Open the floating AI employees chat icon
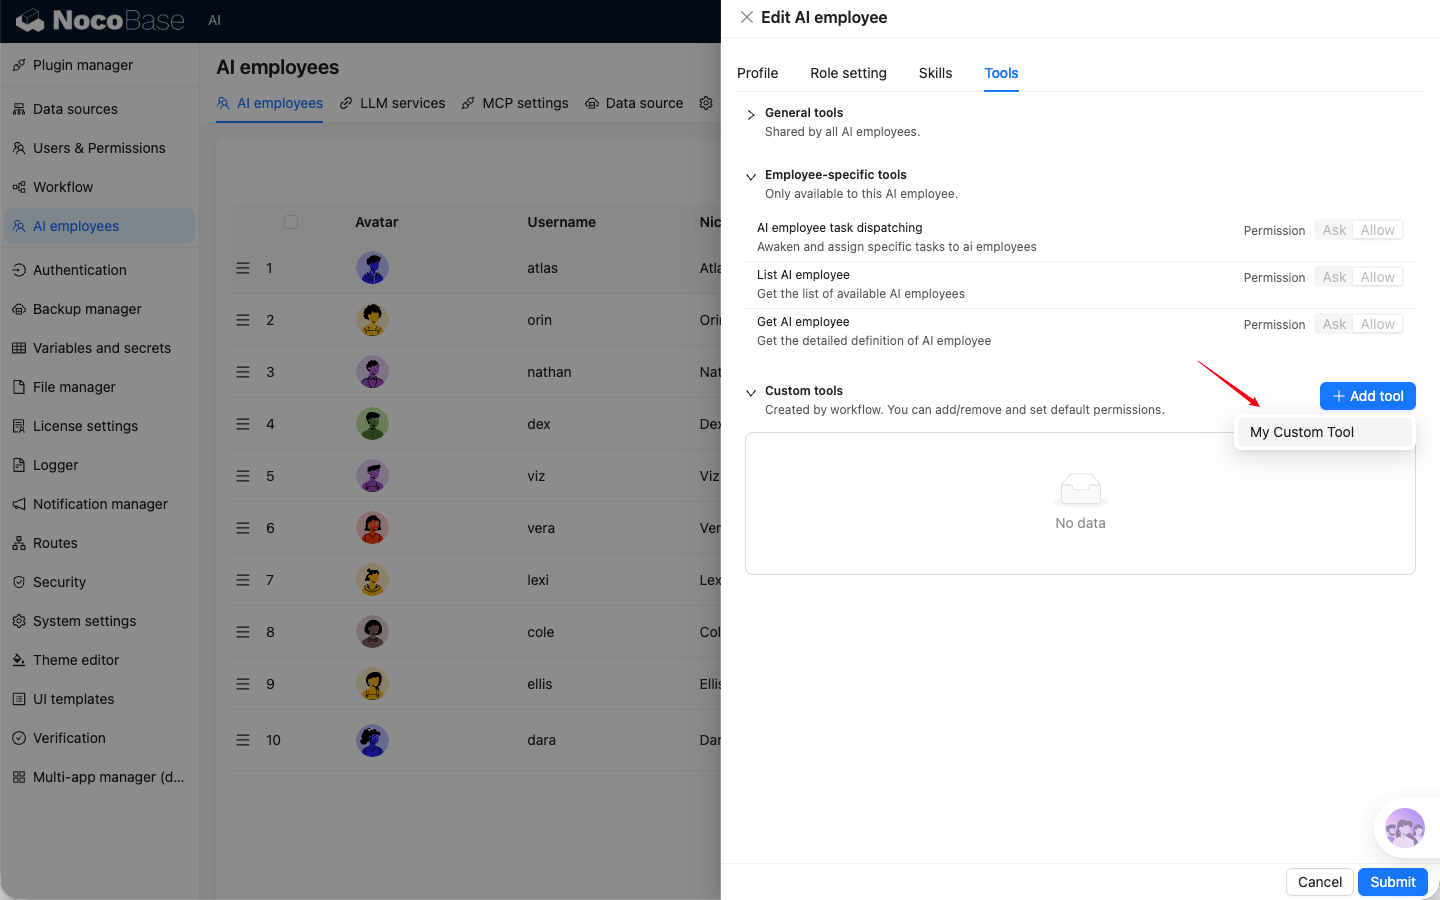Screen dimensions: 1440x900 [1404, 828]
